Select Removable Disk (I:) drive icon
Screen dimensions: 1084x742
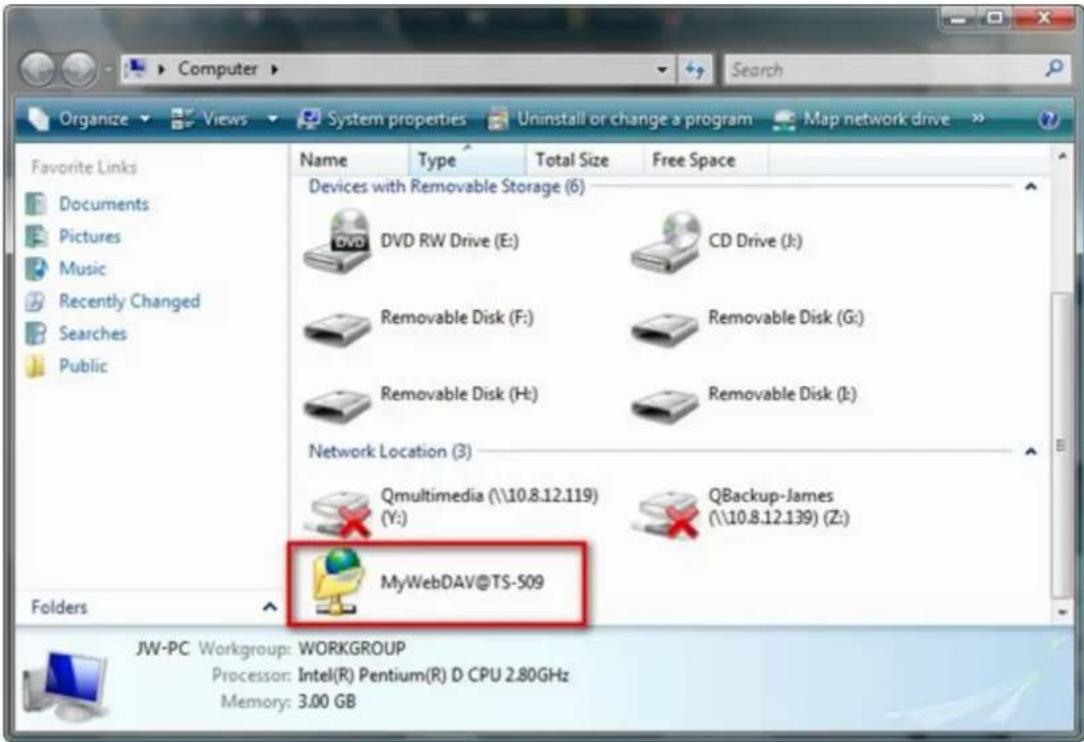pyautogui.click(x=664, y=405)
